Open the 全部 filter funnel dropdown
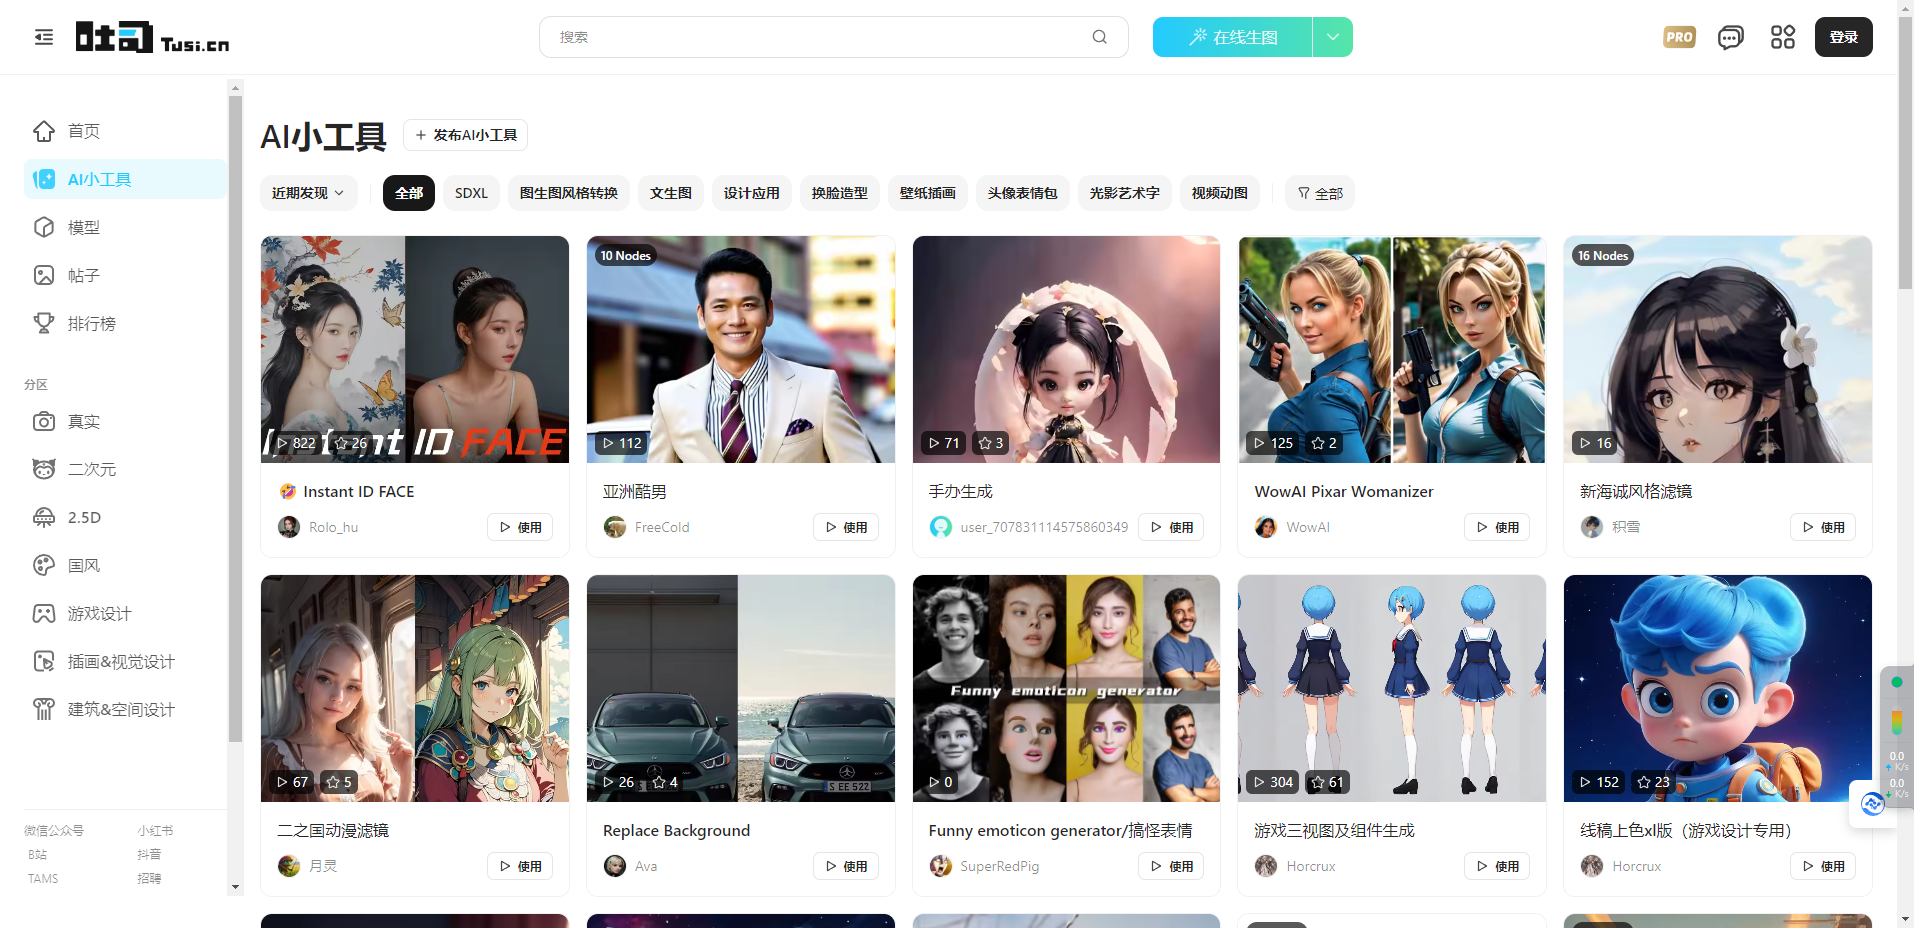This screenshot has height=928, width=1914. pyautogui.click(x=1319, y=193)
